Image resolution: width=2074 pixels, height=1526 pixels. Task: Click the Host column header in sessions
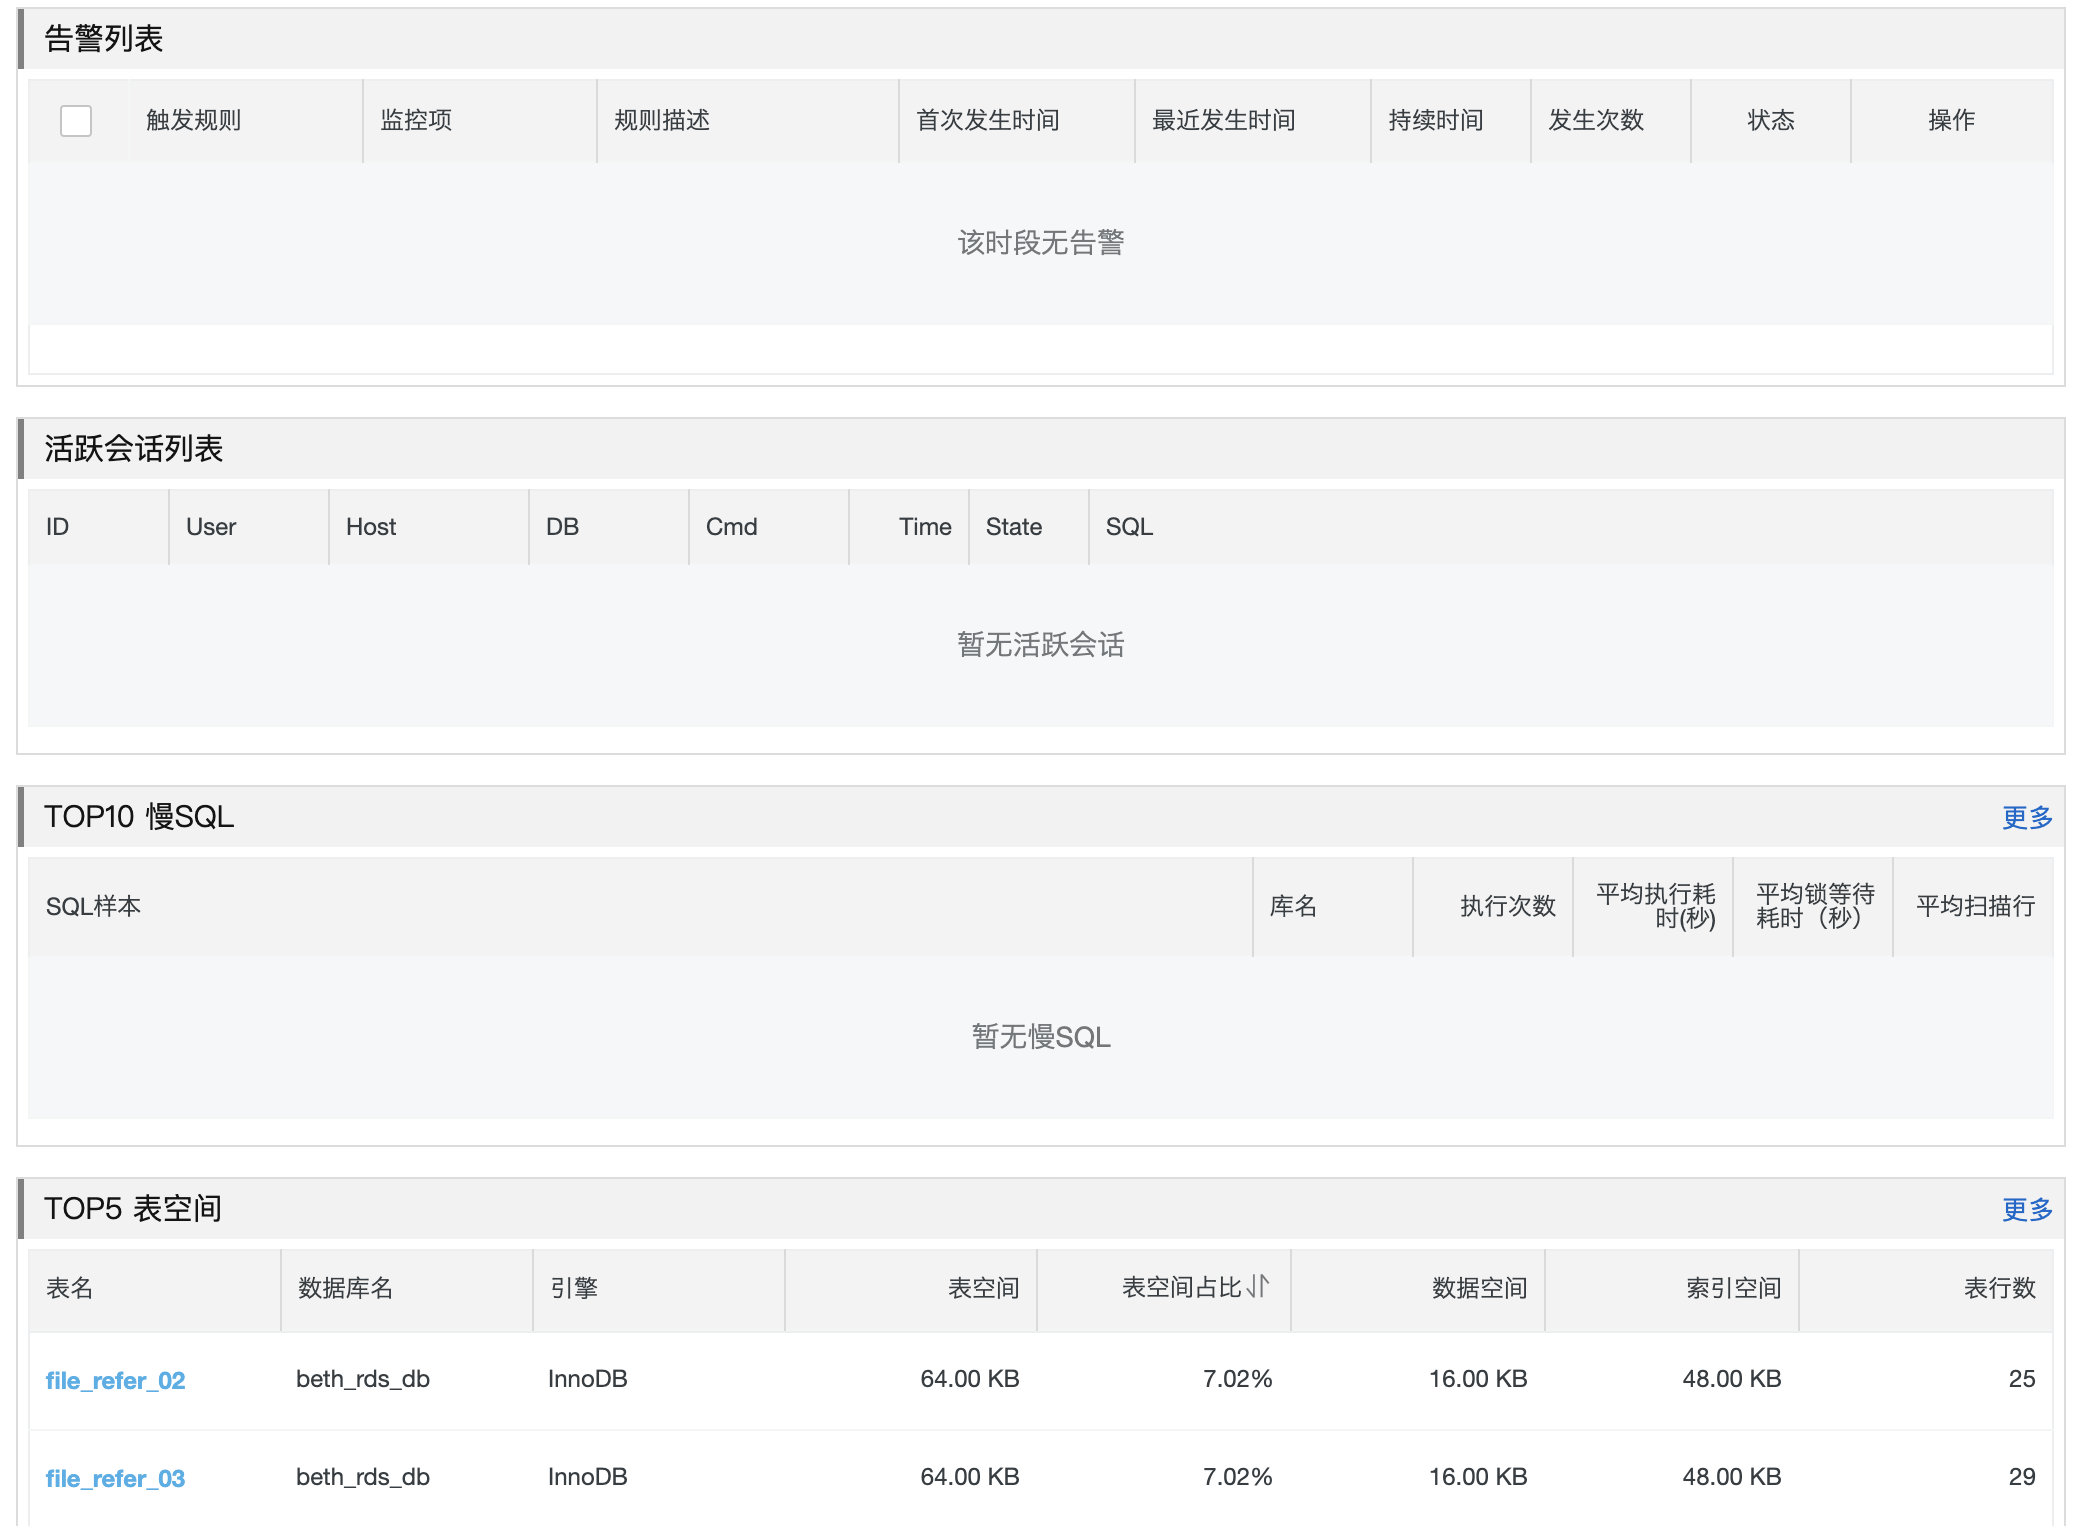[x=371, y=527]
